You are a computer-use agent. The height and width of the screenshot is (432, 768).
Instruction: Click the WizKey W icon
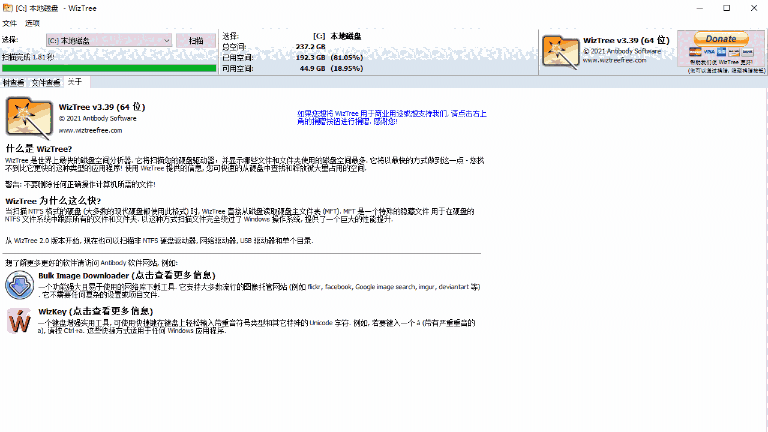click(x=20, y=321)
